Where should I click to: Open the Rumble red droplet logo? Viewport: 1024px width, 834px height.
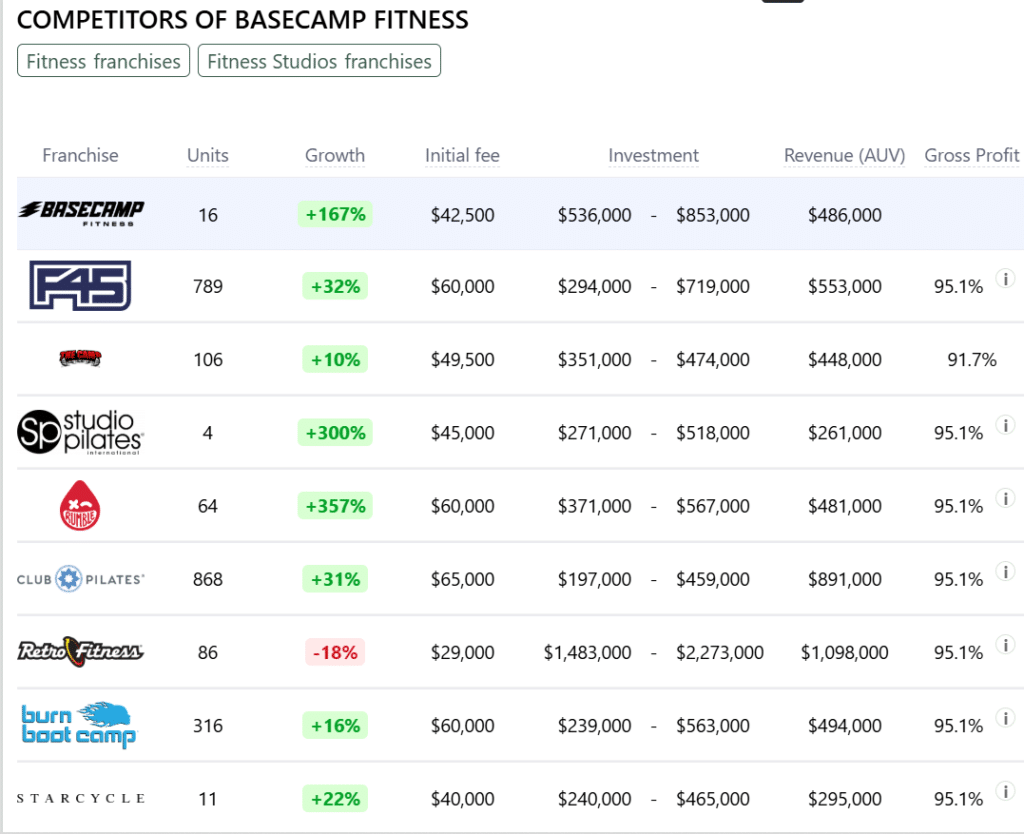80,505
